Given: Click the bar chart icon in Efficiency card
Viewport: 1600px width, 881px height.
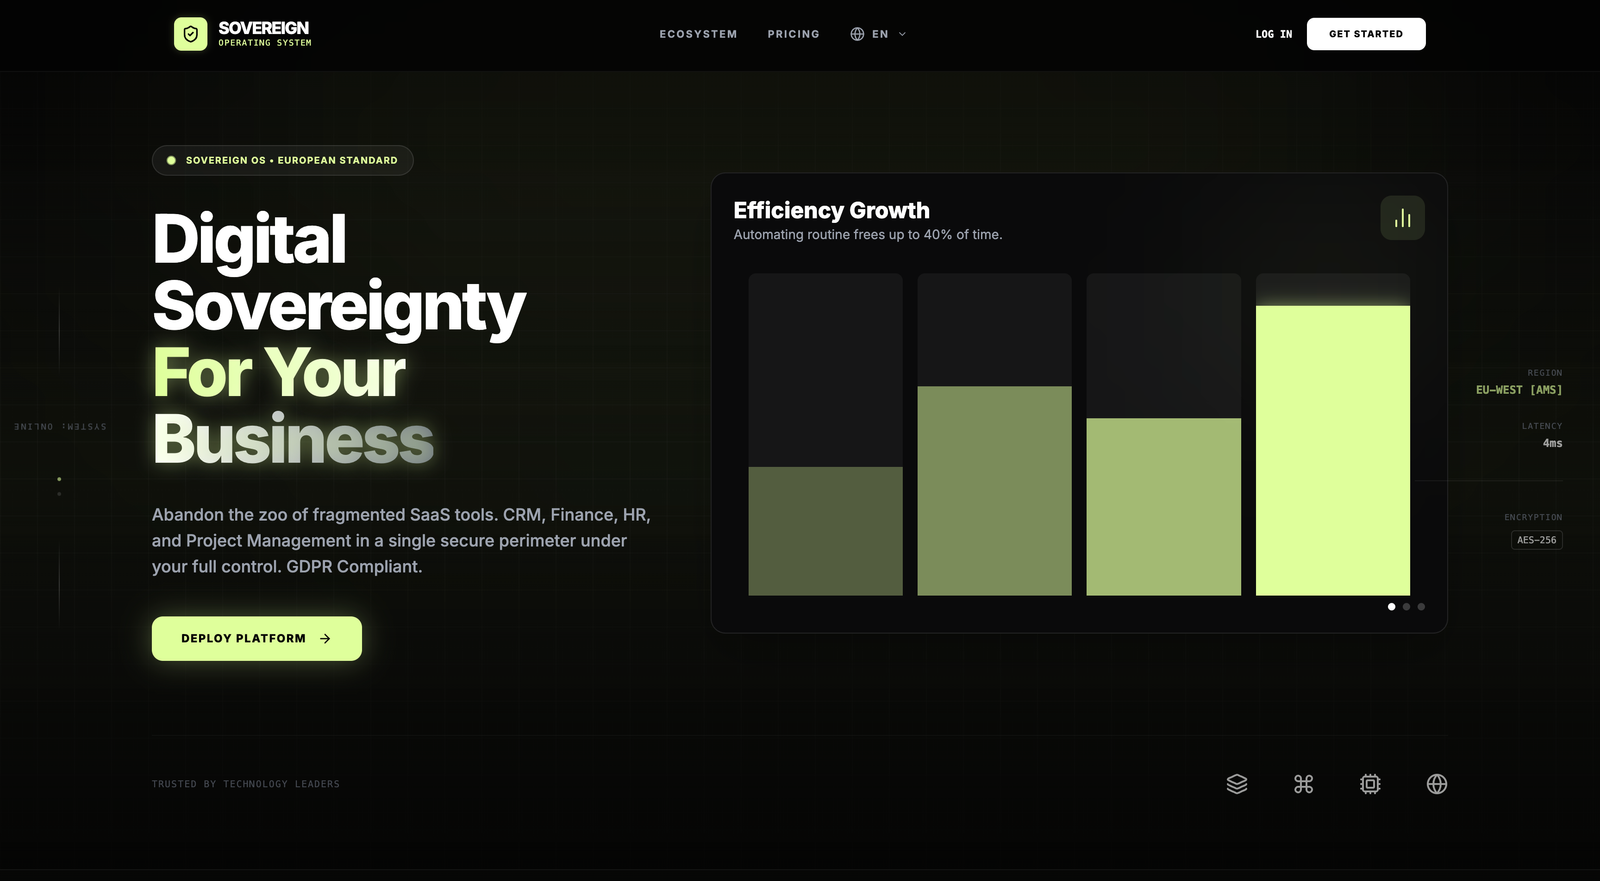Looking at the screenshot, I should 1402,218.
